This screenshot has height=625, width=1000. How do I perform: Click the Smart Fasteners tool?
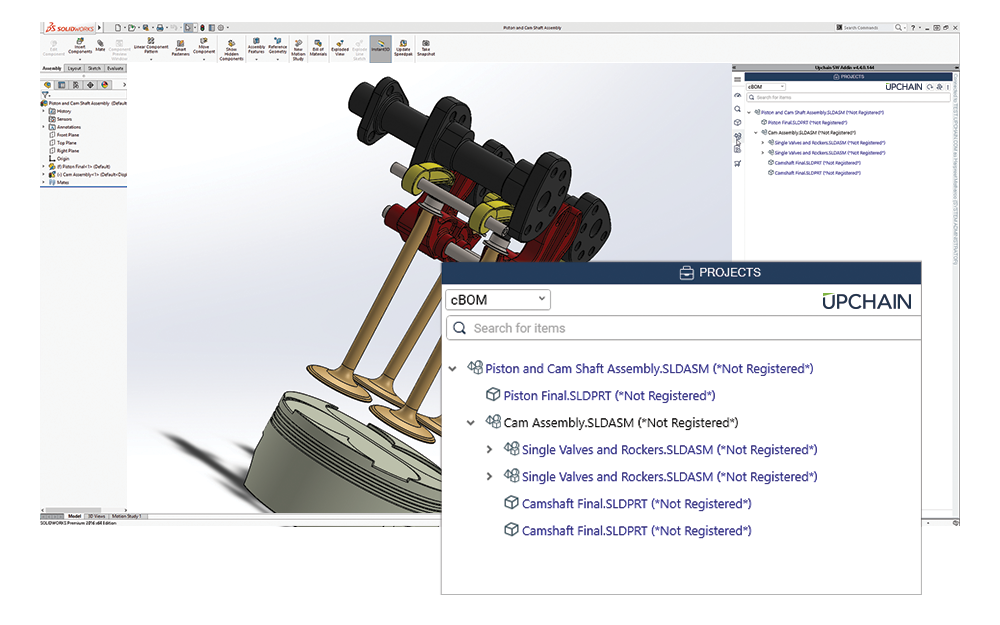coord(180,48)
